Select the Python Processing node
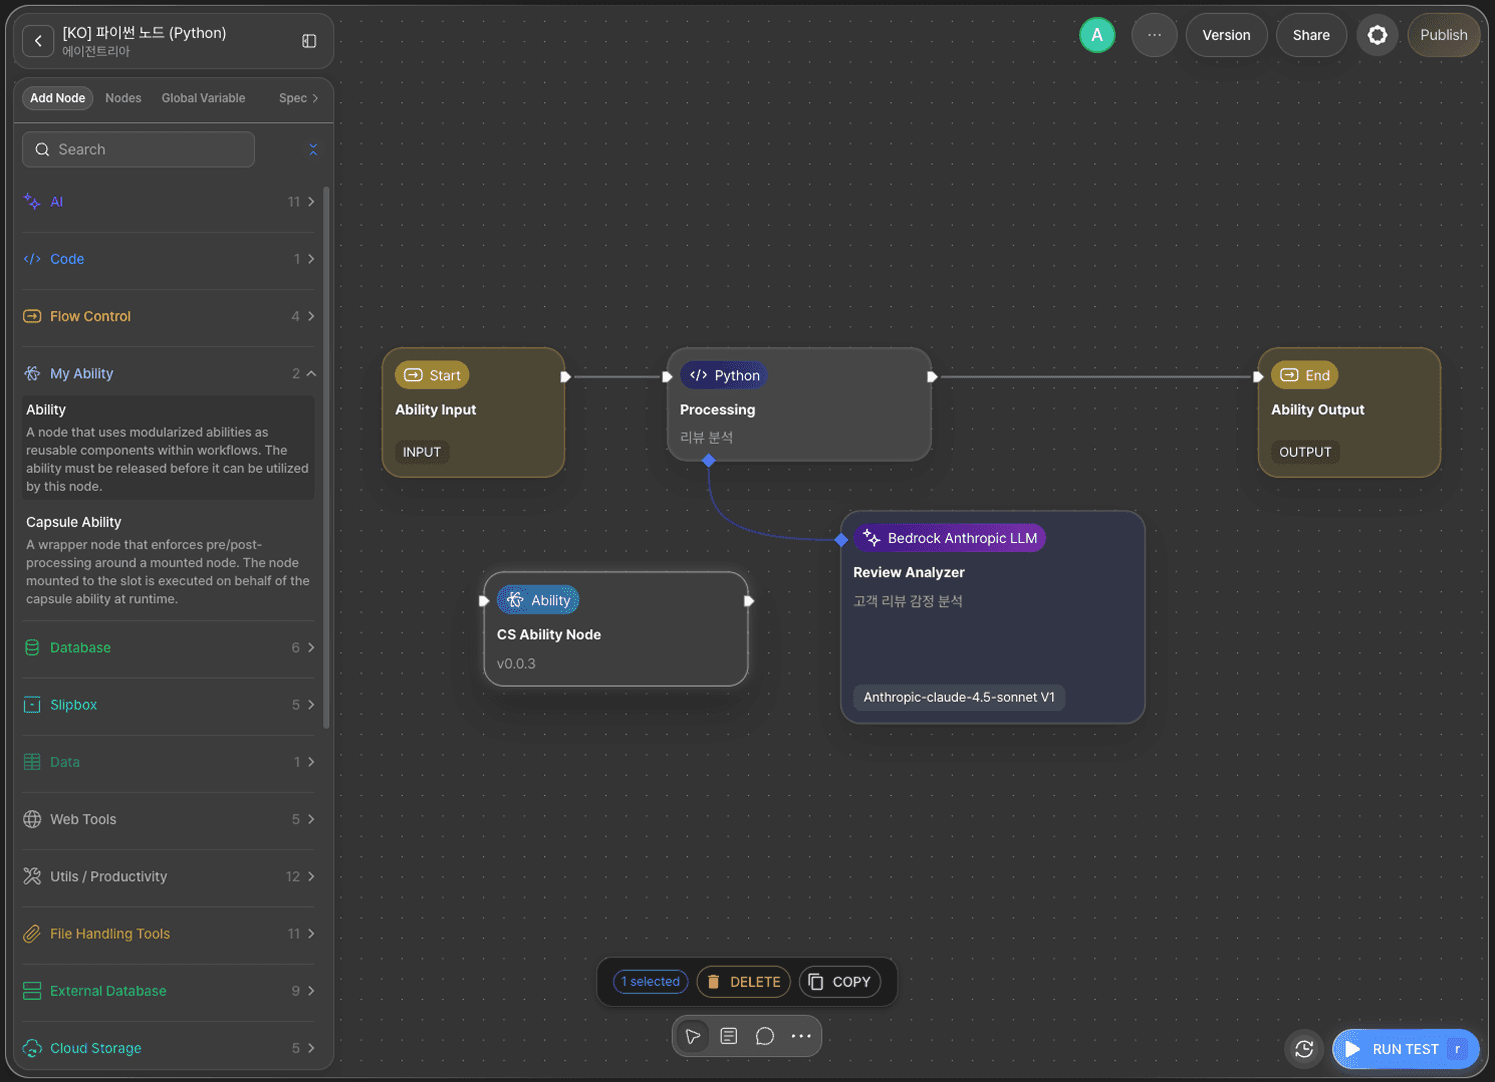Image resolution: width=1495 pixels, height=1082 pixels. (x=799, y=404)
